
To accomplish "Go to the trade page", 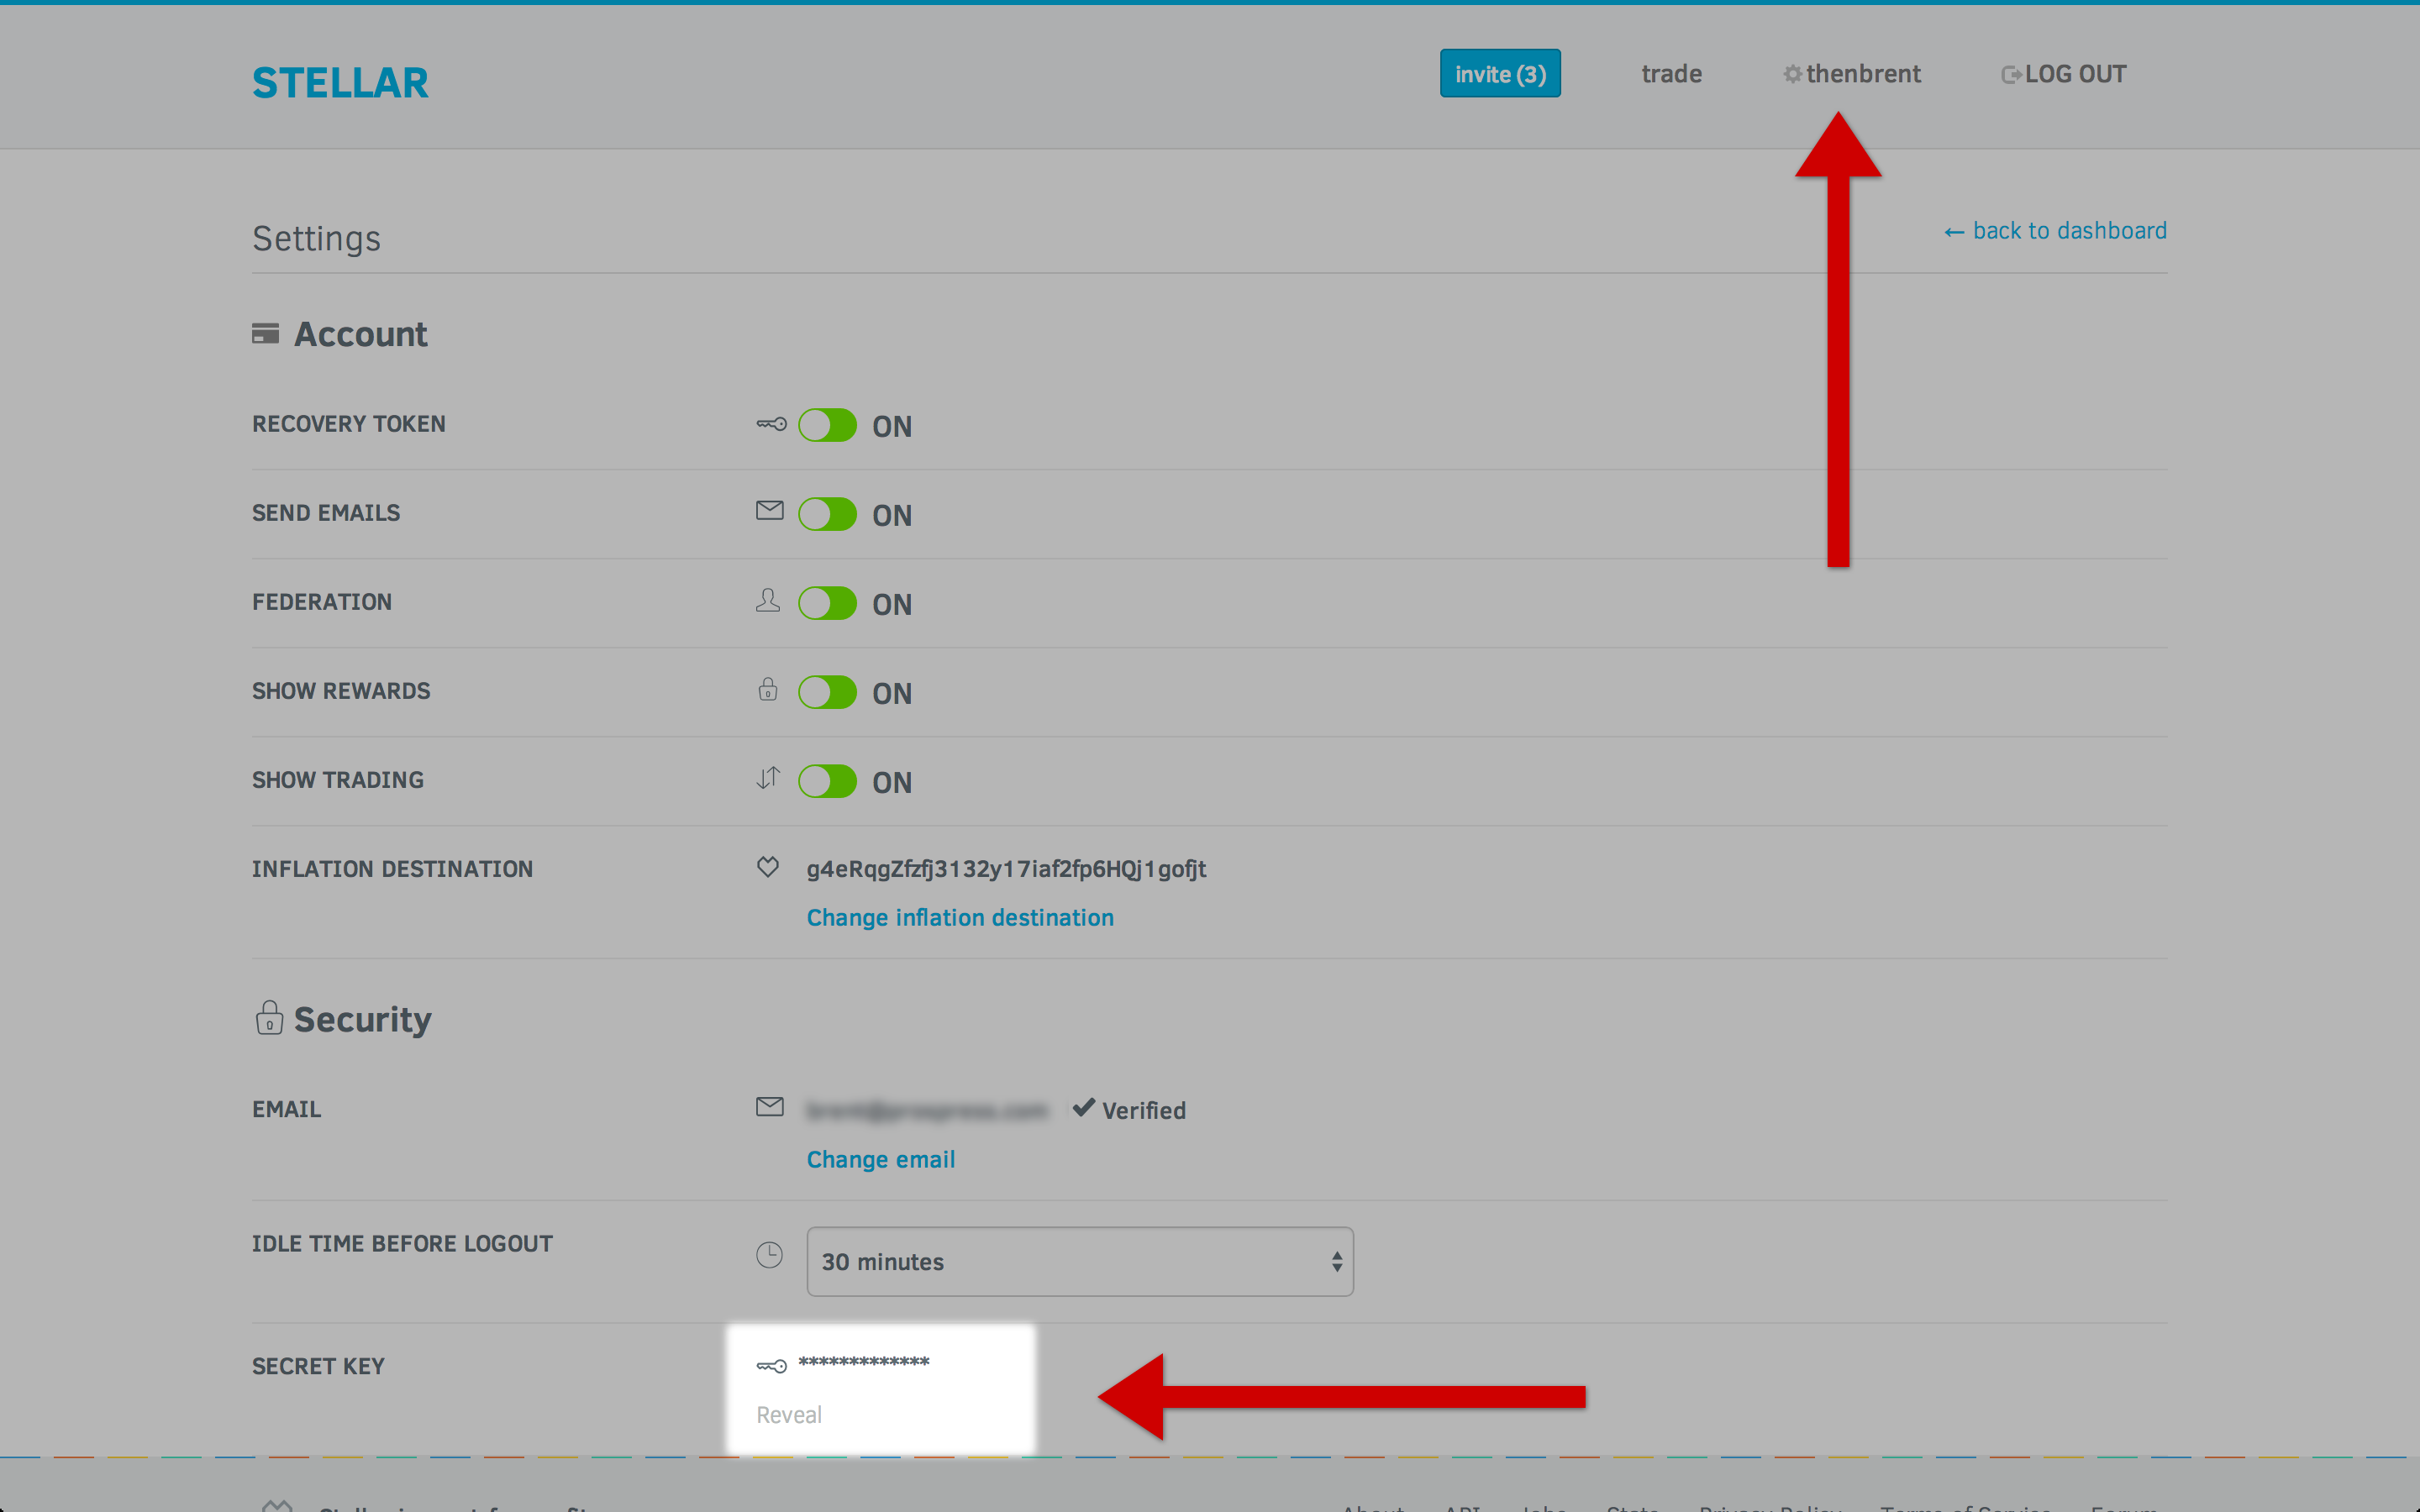I will pos(1671,74).
